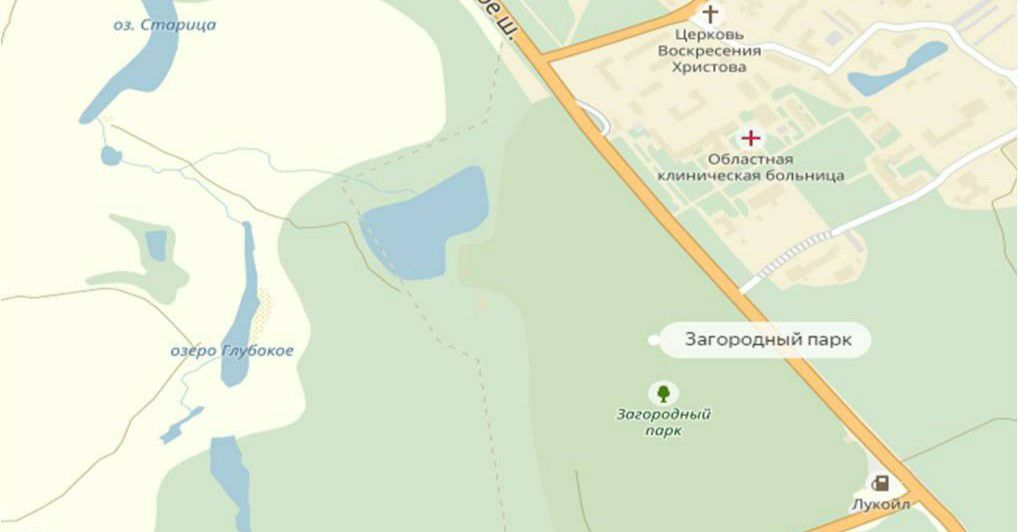The width and height of the screenshot is (1018, 532).
Task: Click the green tree park icon
Action: (663, 394)
